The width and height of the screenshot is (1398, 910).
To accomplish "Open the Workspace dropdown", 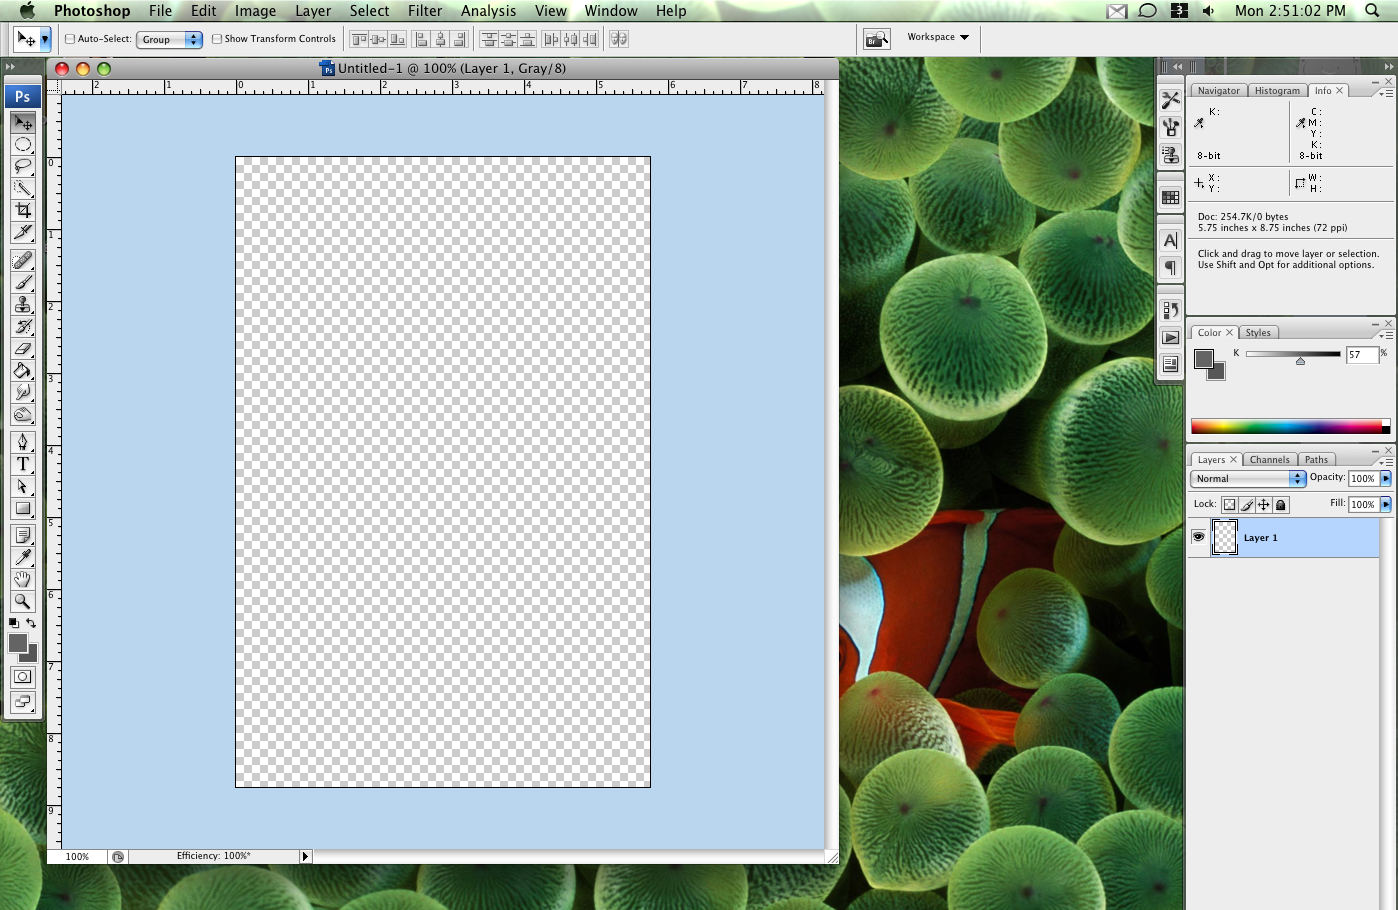I will point(937,37).
